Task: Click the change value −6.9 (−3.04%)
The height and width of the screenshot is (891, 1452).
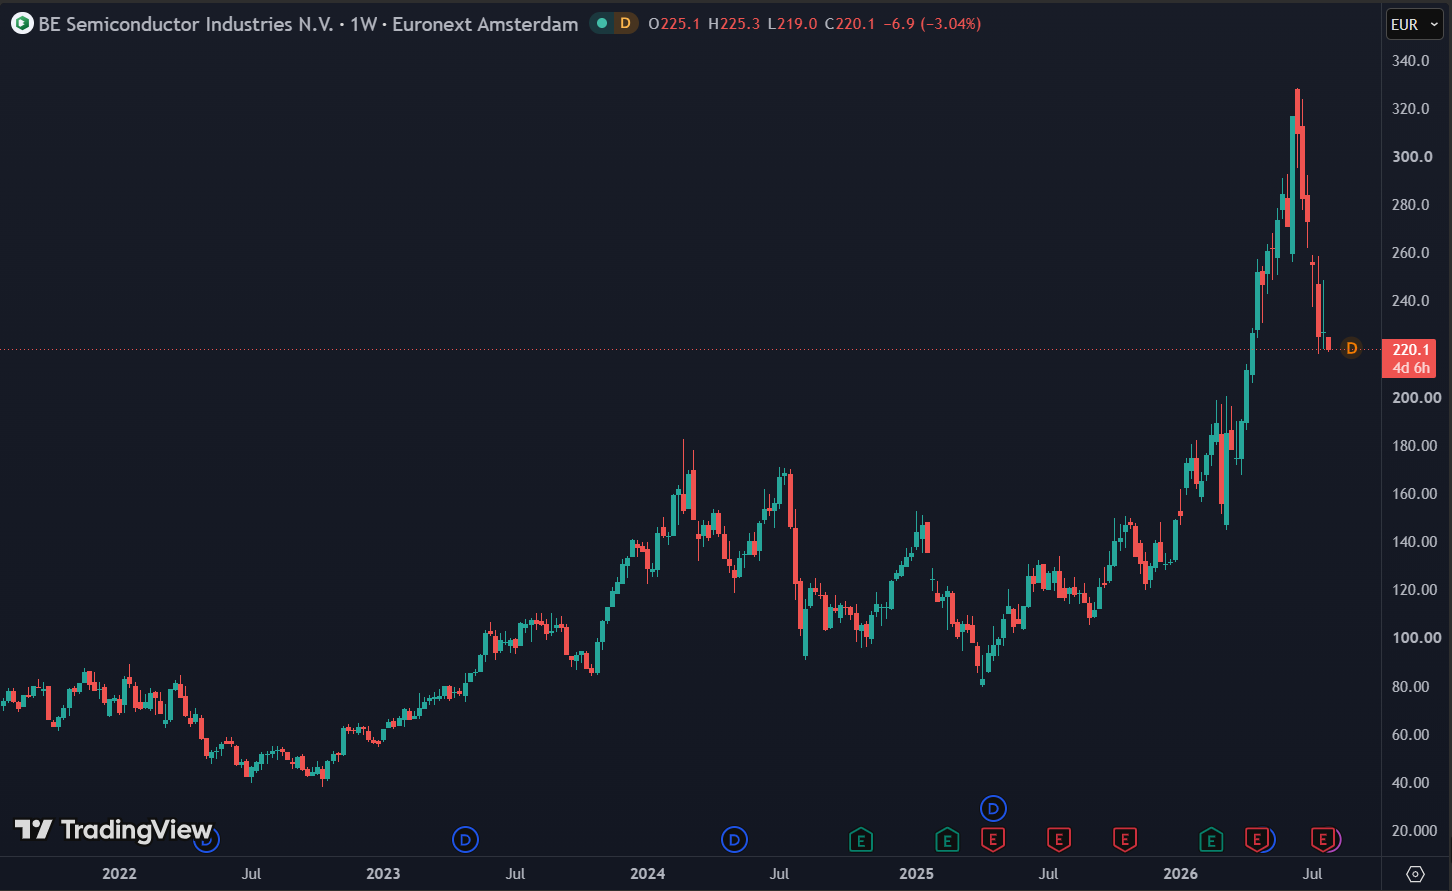Action: click(x=932, y=24)
